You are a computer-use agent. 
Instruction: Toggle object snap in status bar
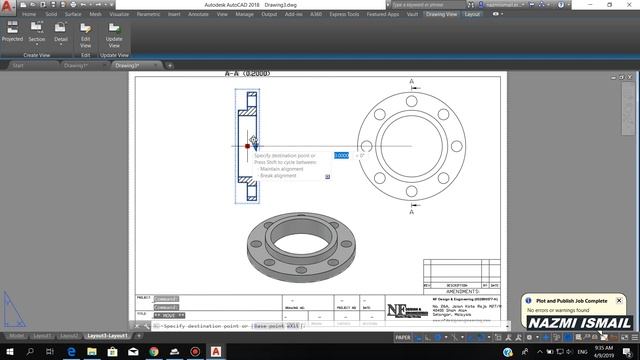coord(480,338)
